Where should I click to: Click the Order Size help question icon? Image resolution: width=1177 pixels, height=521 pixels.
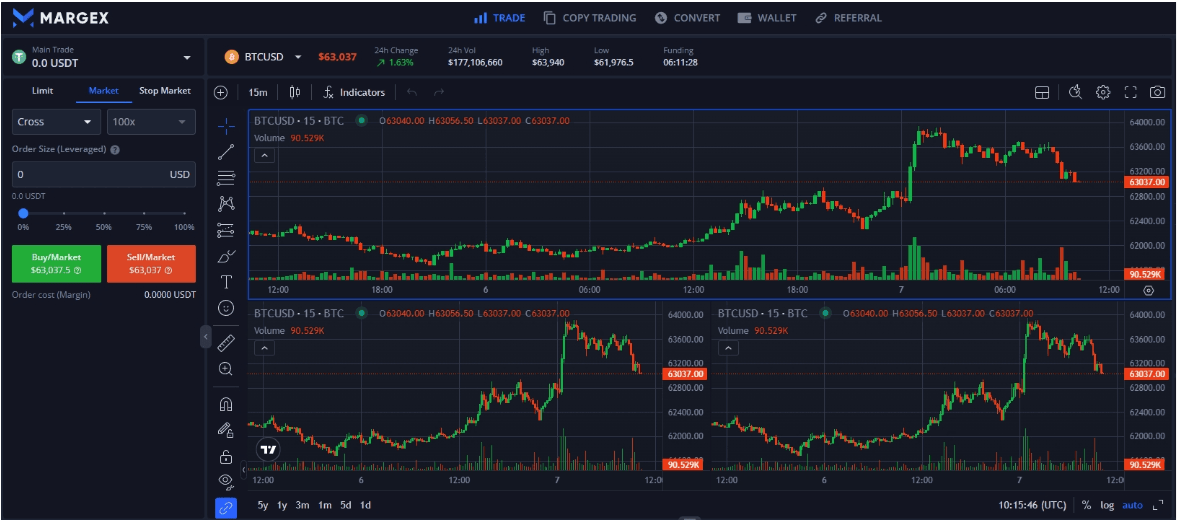pos(115,149)
